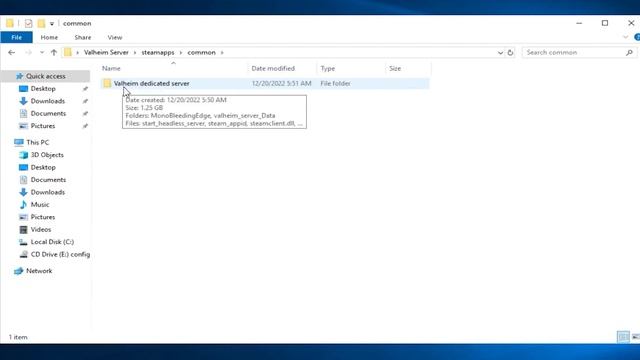The image size is (640, 360).
Task: Open Pictures under This PC
Action: (x=42, y=217)
